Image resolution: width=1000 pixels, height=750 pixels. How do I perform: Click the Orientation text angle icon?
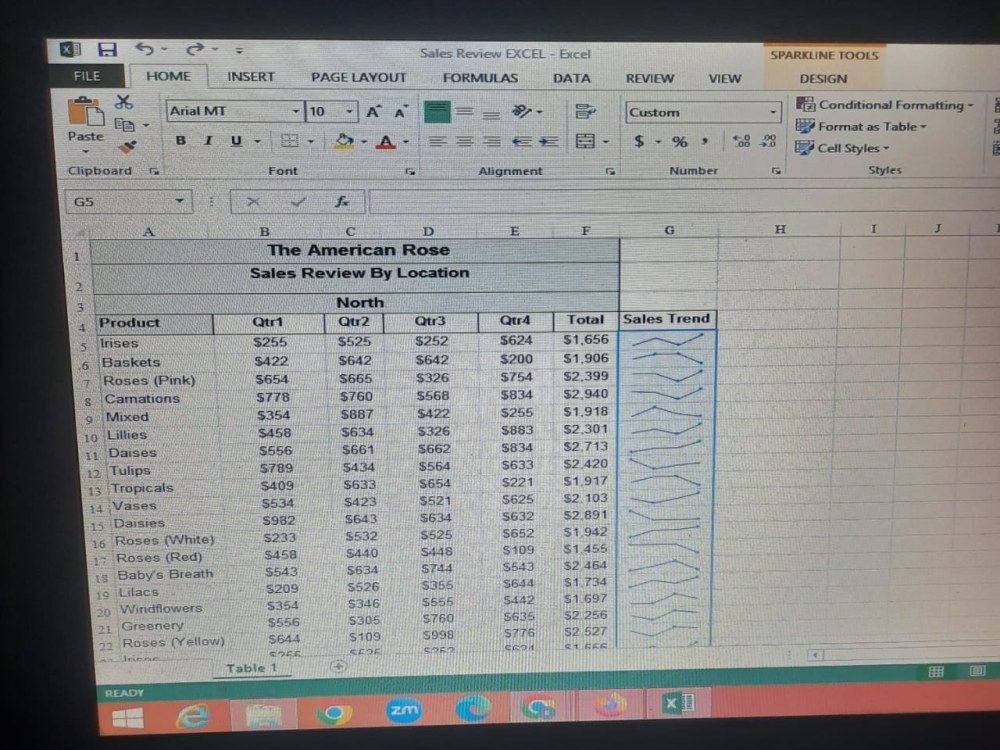coord(522,112)
